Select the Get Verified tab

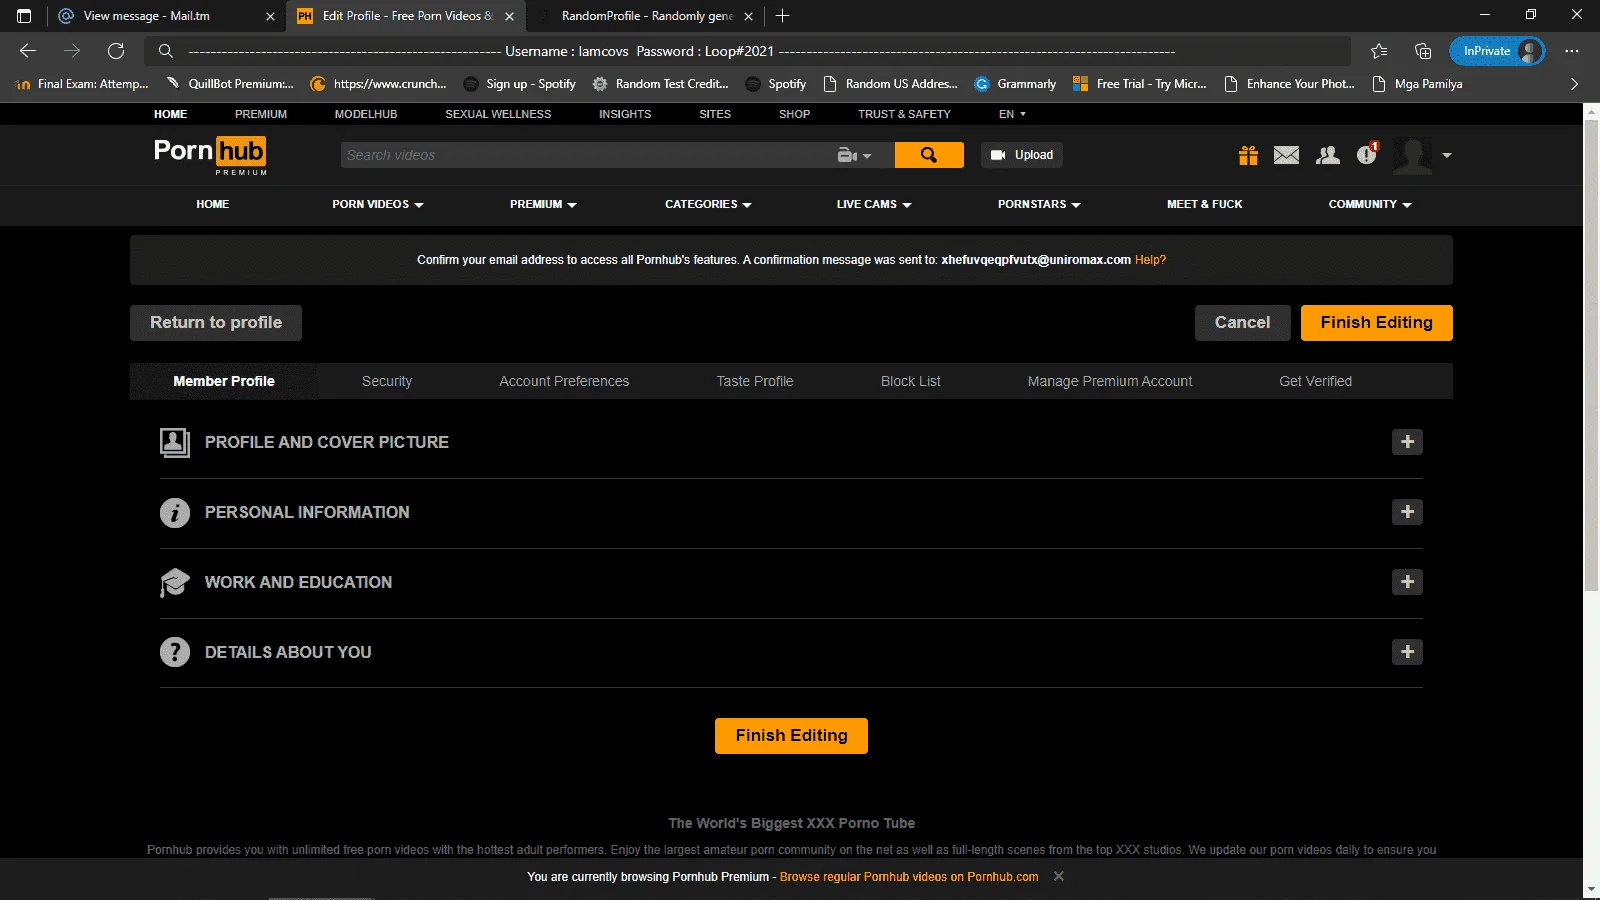click(1315, 381)
